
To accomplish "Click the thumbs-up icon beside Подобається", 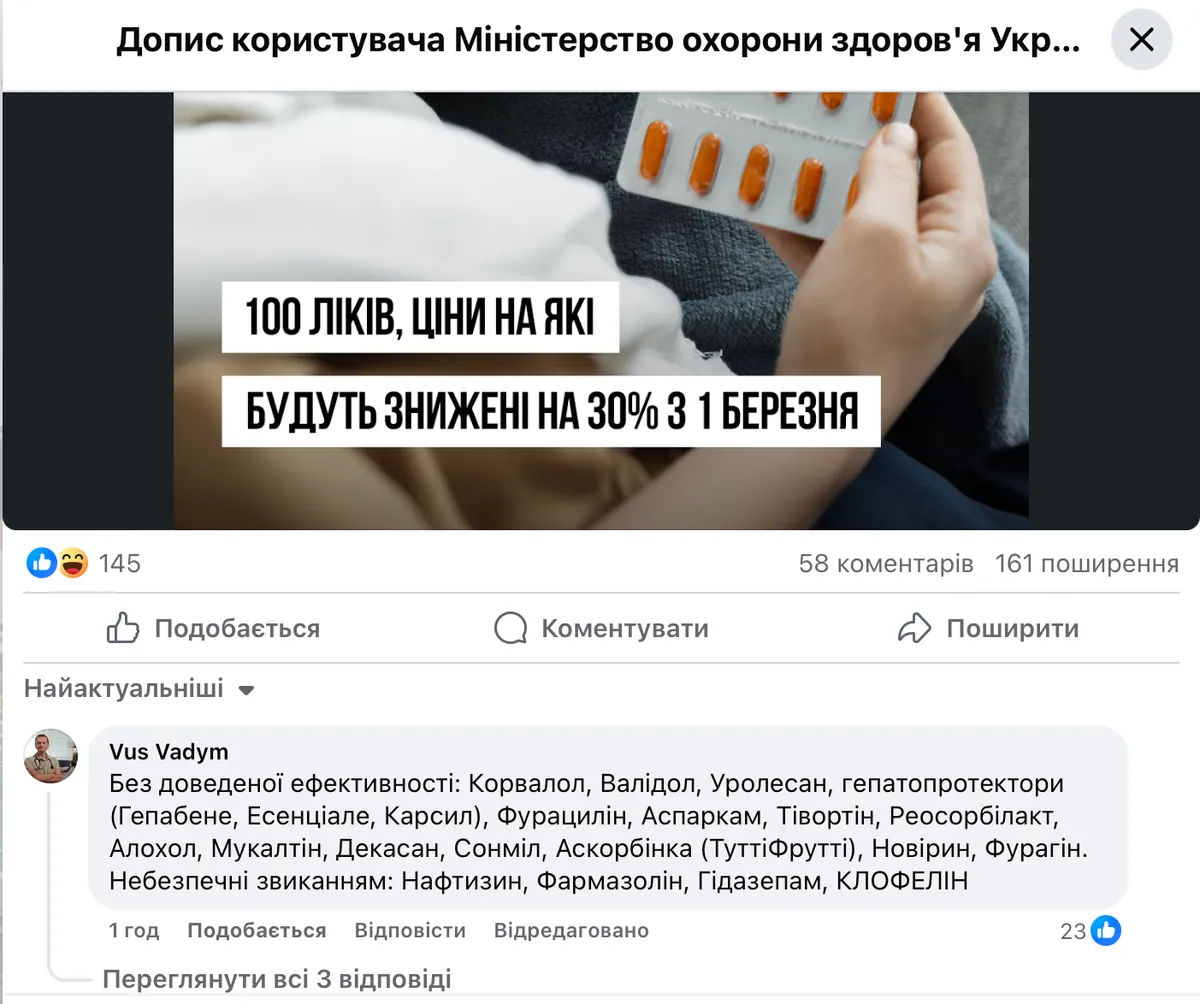I will [122, 628].
